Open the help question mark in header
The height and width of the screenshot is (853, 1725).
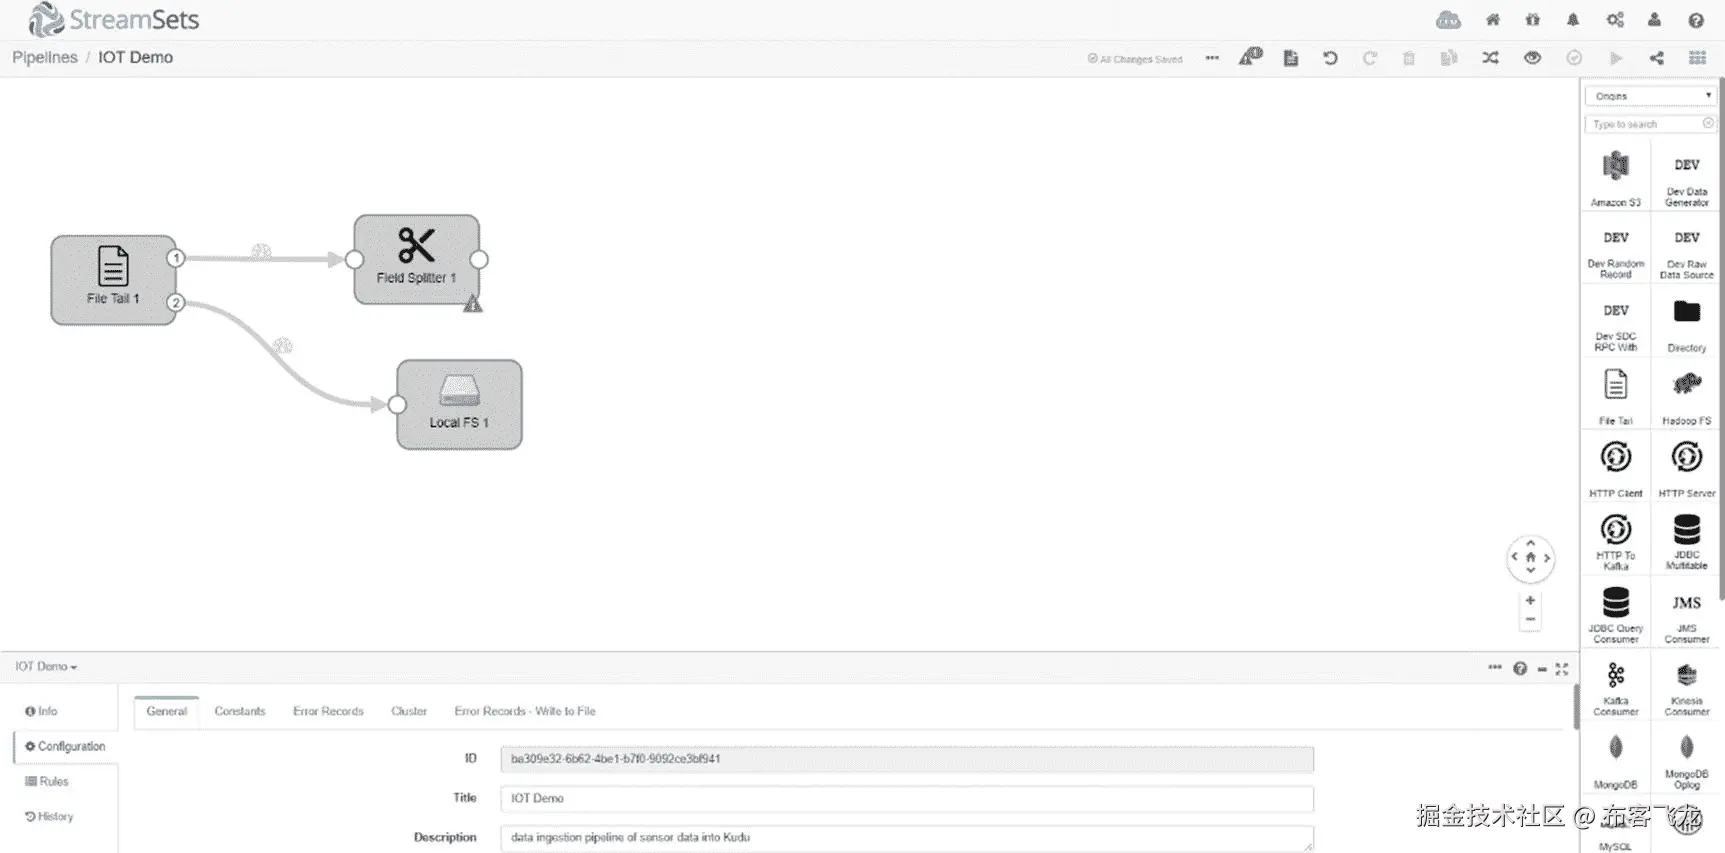point(1696,20)
